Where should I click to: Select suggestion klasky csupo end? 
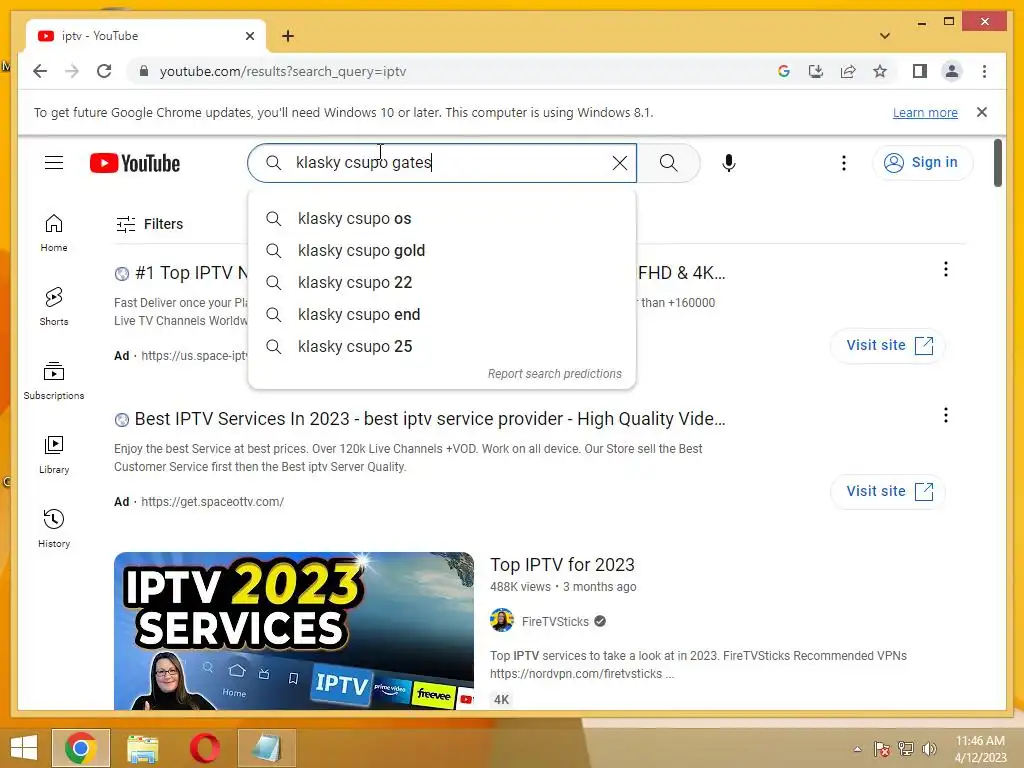pyautogui.click(x=441, y=314)
